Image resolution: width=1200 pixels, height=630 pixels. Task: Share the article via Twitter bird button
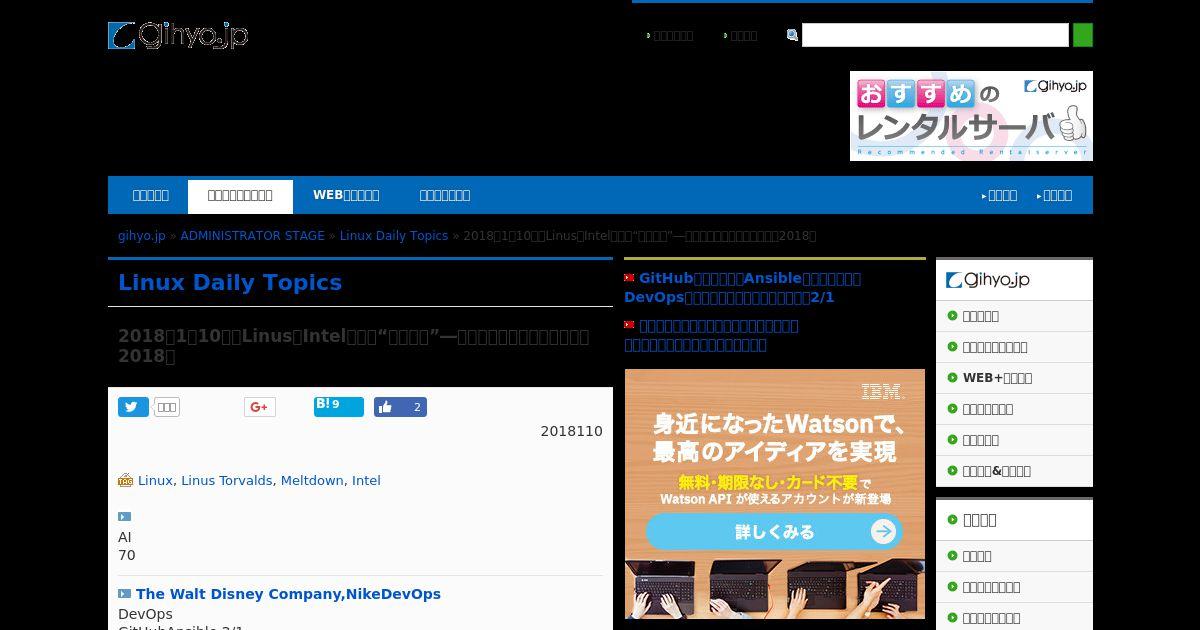tap(133, 407)
